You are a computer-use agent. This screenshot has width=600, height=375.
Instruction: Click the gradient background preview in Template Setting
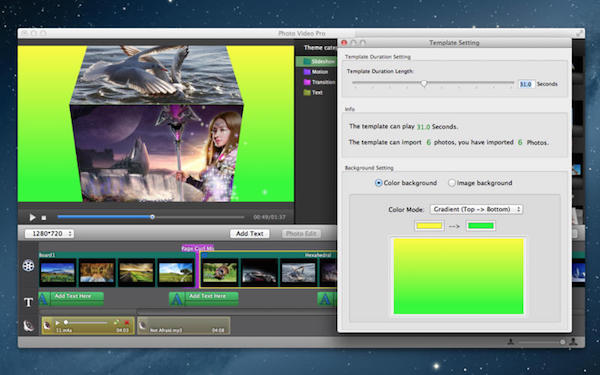tap(458, 276)
